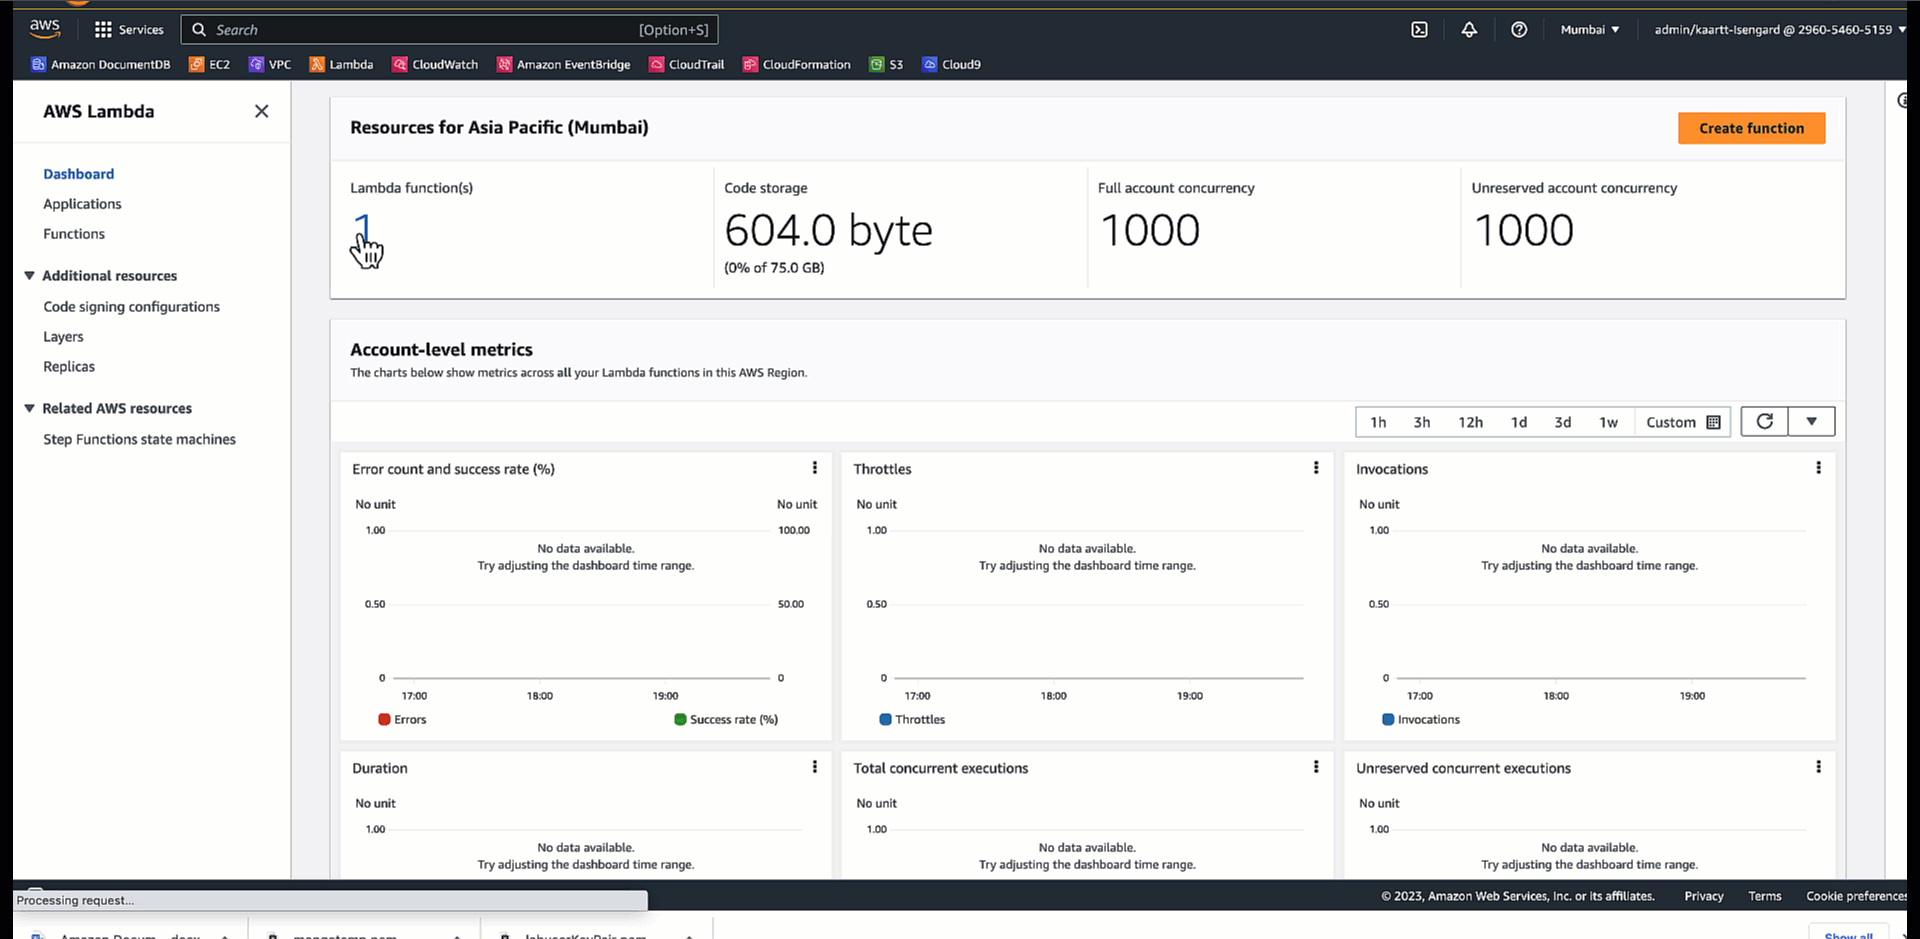Open CloudShell terminal icon in header
The width and height of the screenshot is (1920, 939).
[1419, 30]
